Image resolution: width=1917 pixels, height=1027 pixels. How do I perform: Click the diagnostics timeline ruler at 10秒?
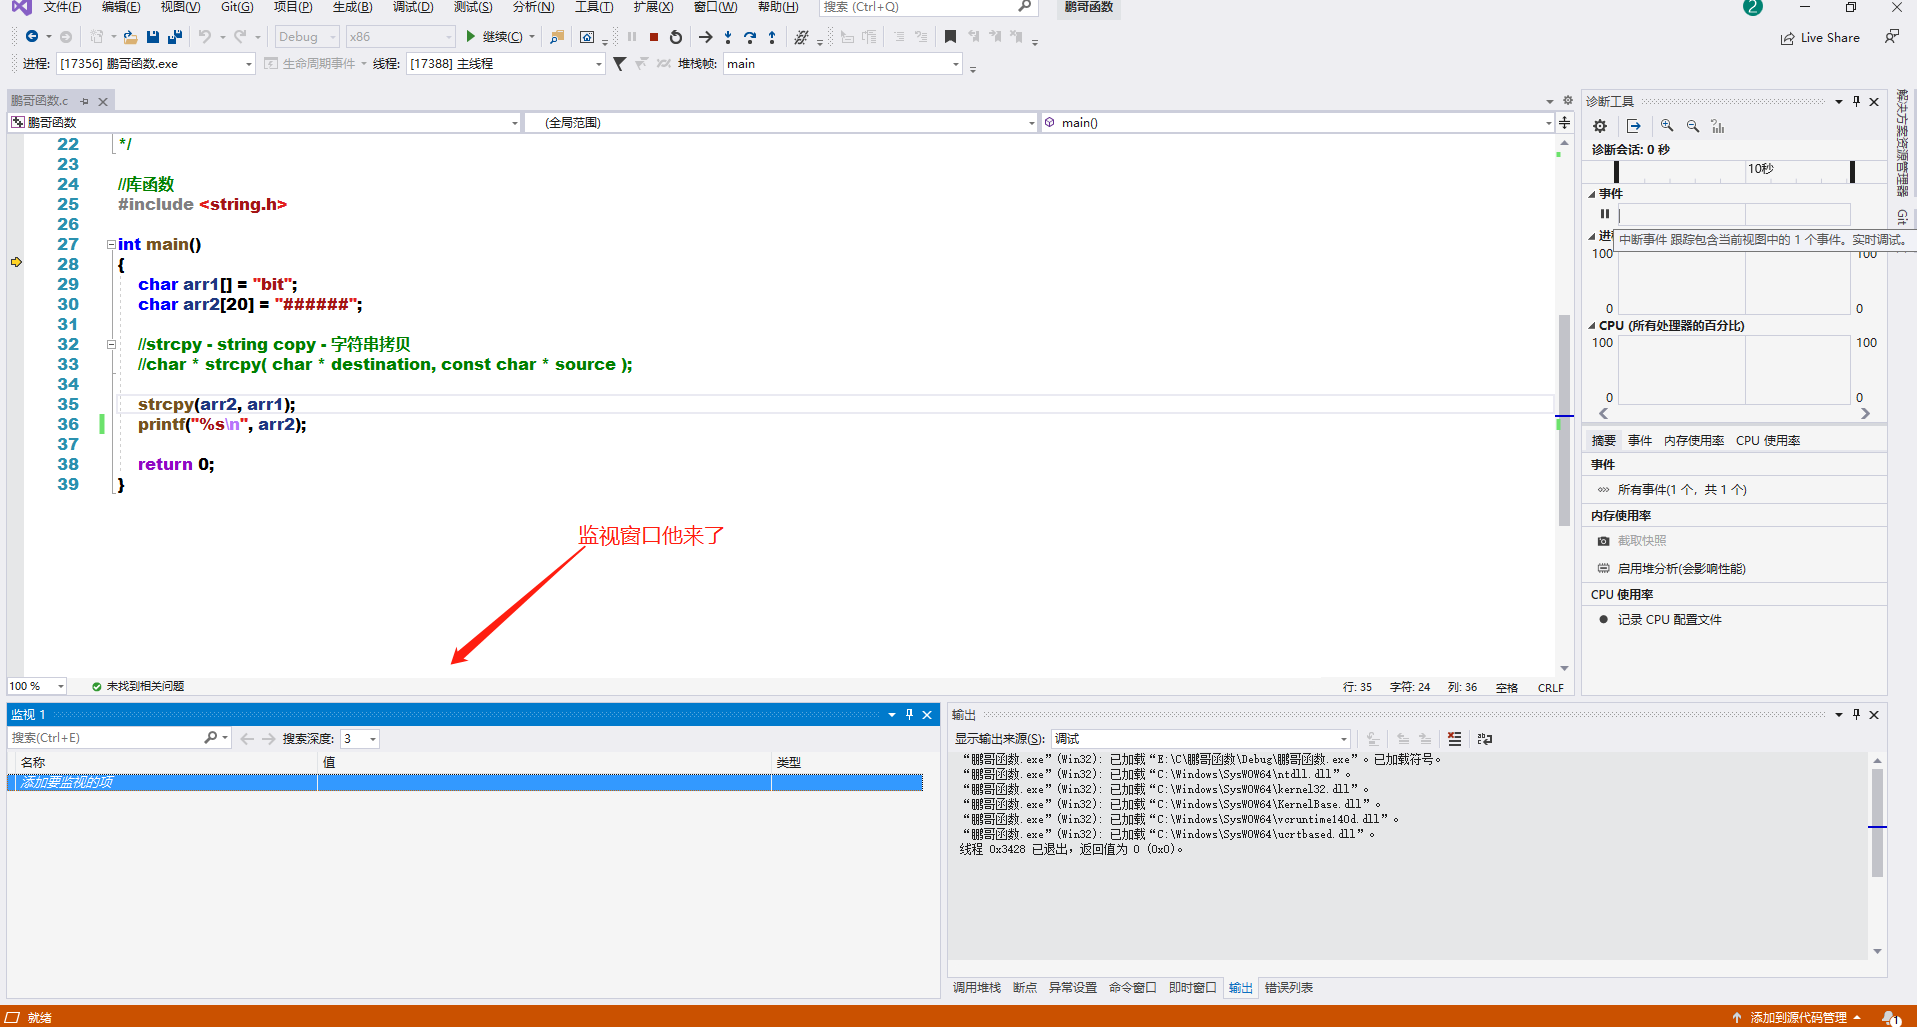point(1760,169)
